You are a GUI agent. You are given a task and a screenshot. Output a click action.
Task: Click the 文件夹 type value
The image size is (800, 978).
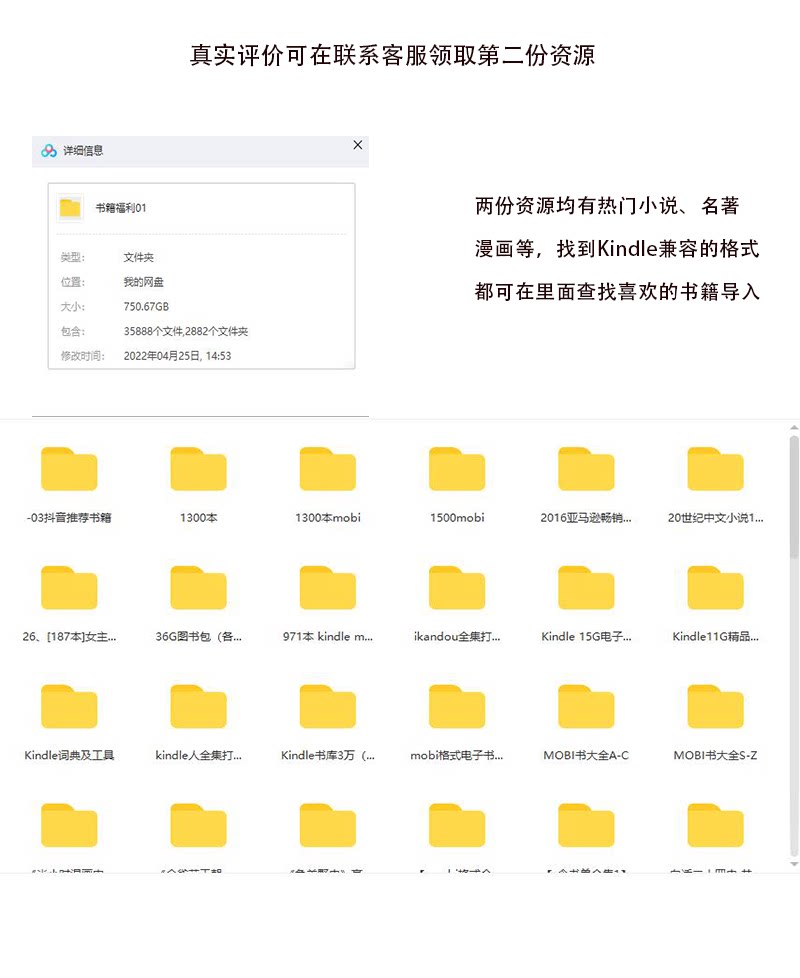(x=138, y=257)
